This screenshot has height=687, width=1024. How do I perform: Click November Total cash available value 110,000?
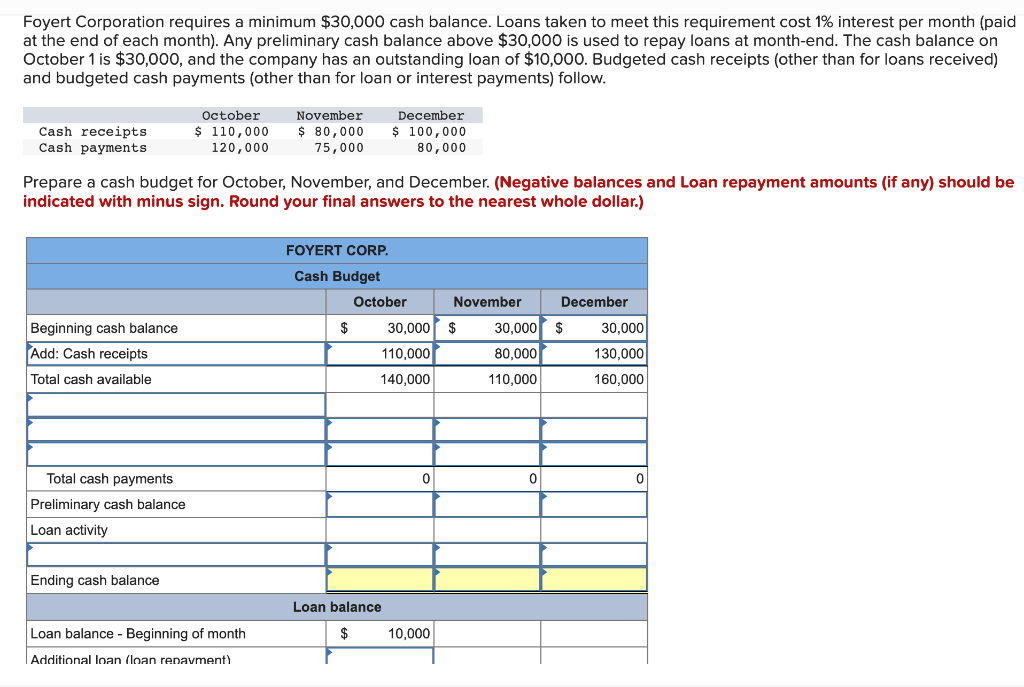point(513,379)
